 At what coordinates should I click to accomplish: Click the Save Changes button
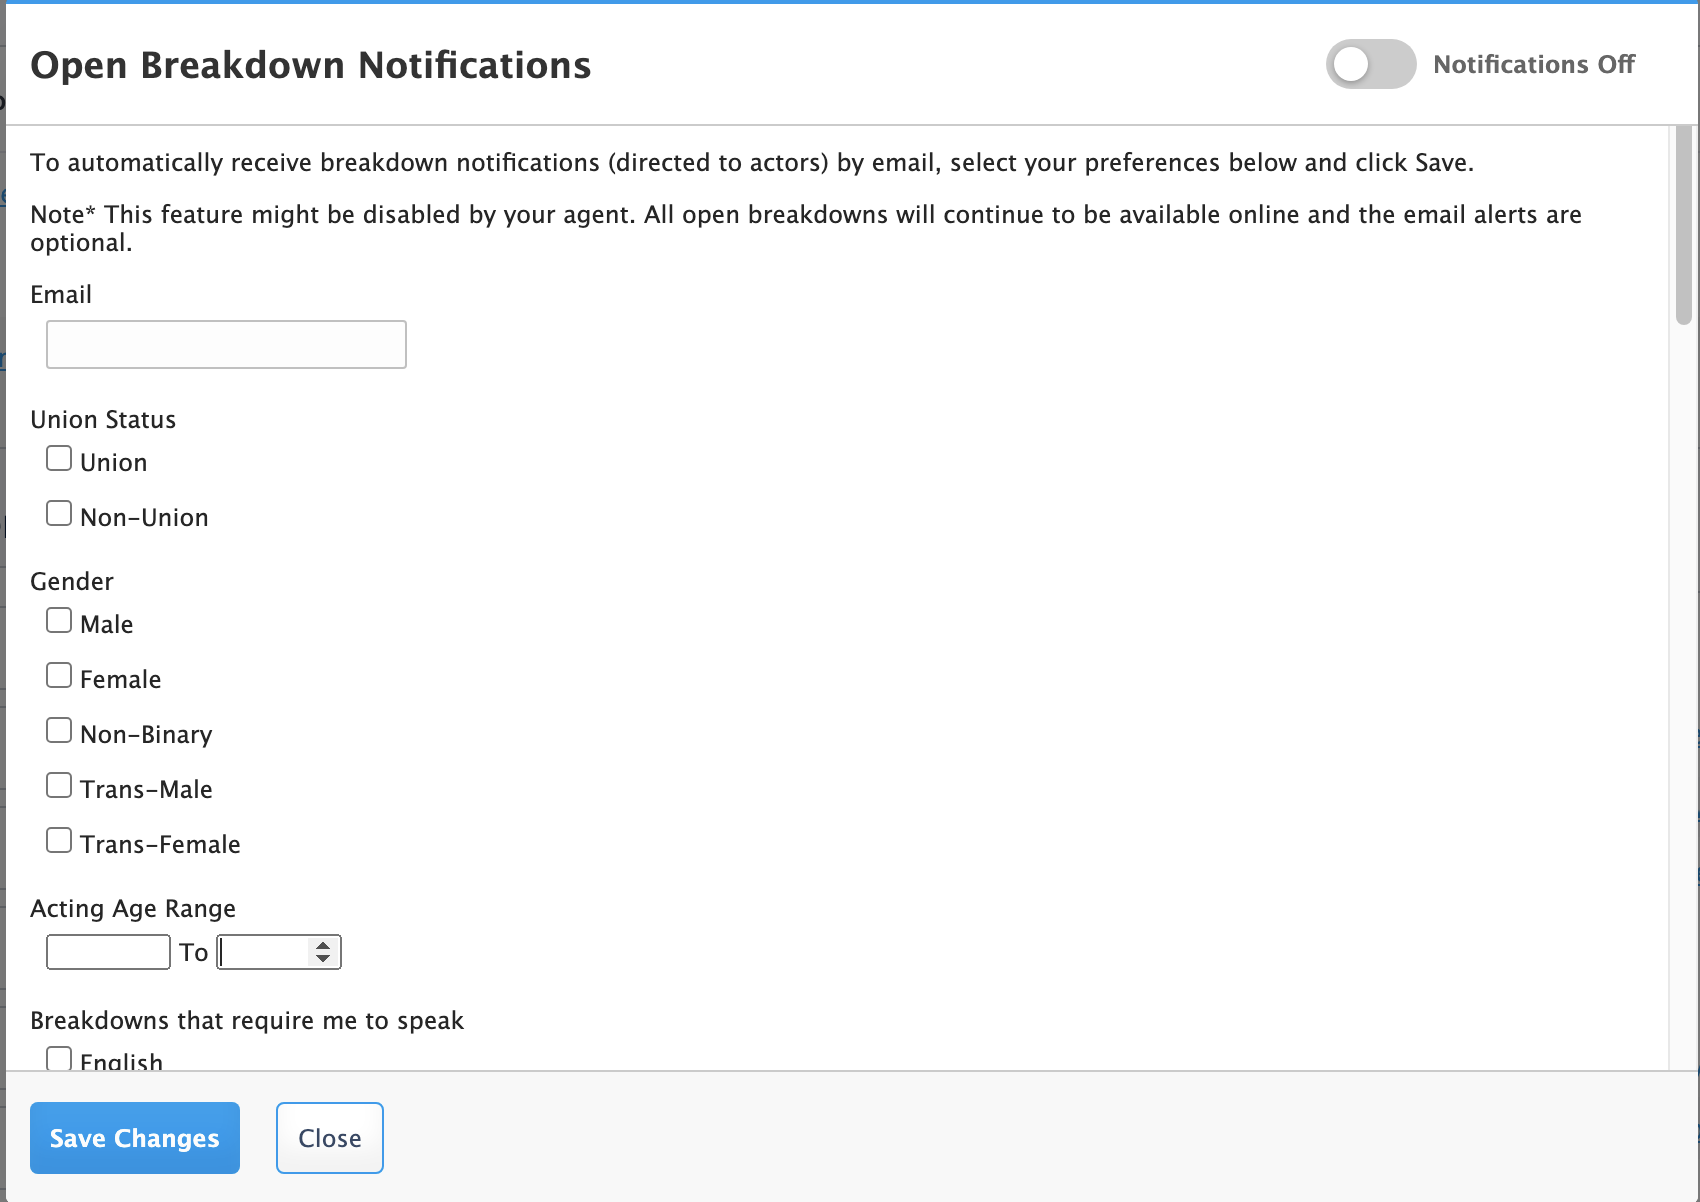click(x=135, y=1138)
